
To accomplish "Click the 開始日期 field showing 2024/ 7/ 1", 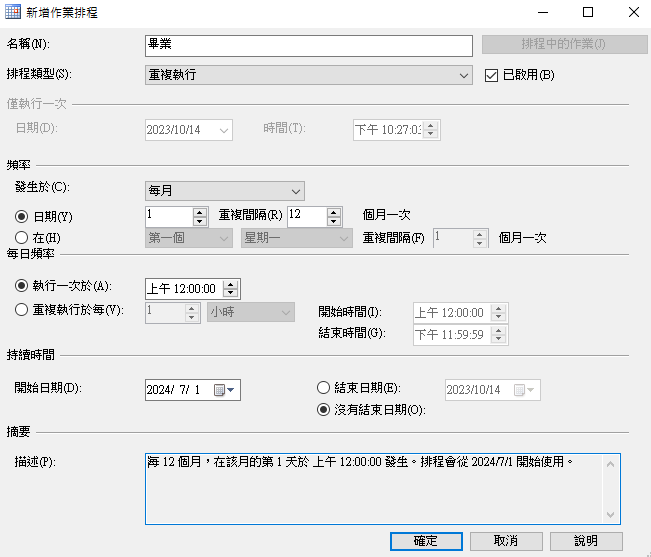I will 193,390.
